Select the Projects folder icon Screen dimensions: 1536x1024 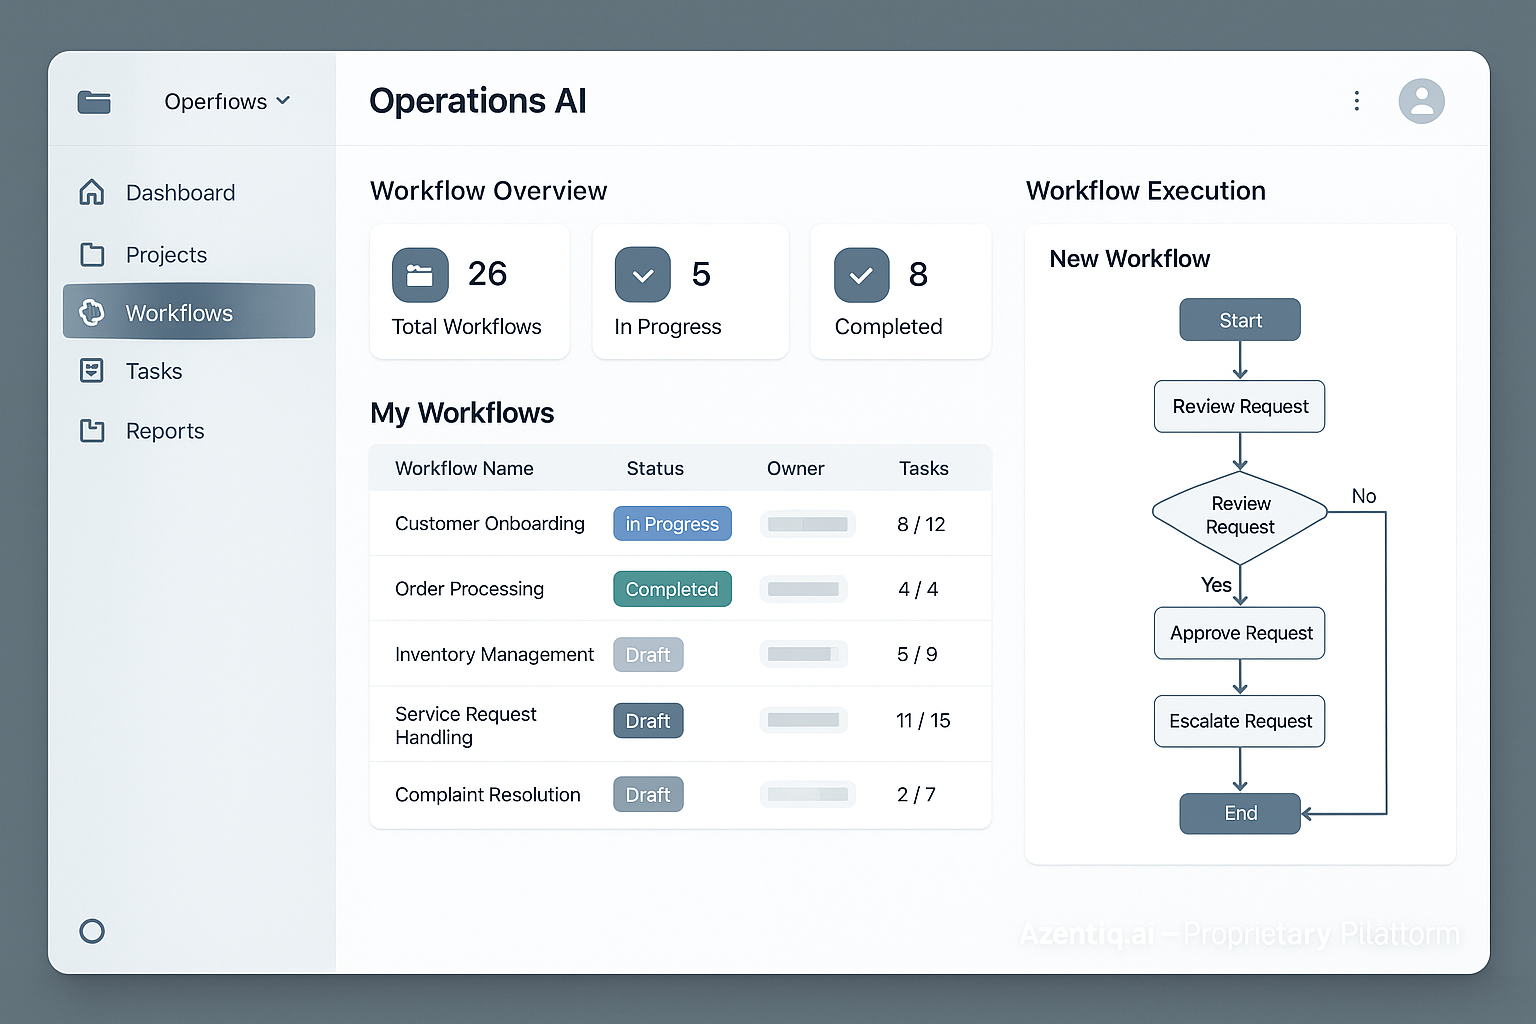coord(92,254)
